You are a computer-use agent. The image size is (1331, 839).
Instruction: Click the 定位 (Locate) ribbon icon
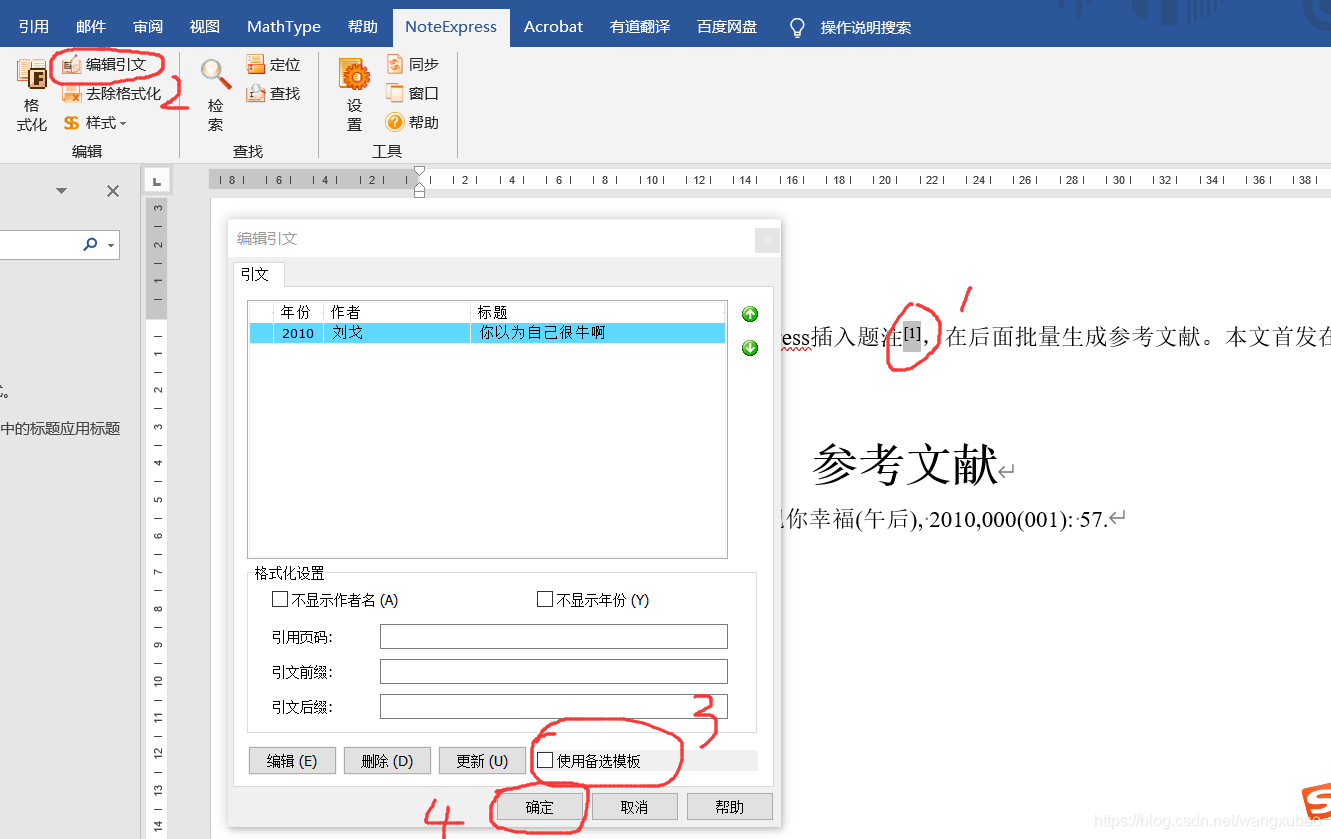tap(256, 65)
